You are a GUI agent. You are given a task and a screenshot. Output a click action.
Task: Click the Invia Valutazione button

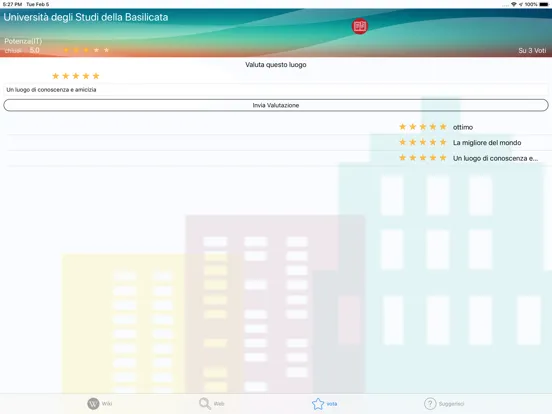pos(276,105)
